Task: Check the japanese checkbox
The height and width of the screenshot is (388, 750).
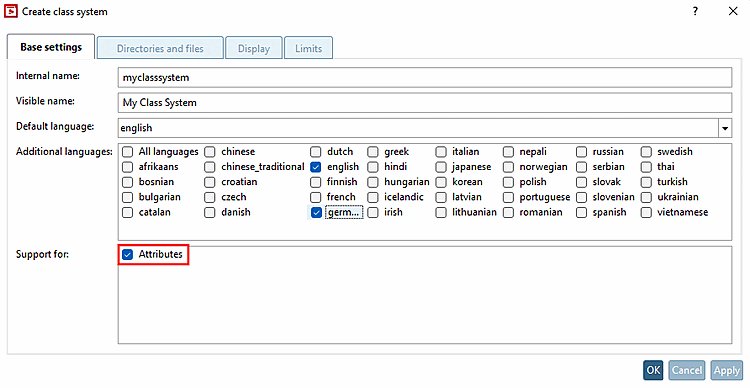Action: pos(441,167)
